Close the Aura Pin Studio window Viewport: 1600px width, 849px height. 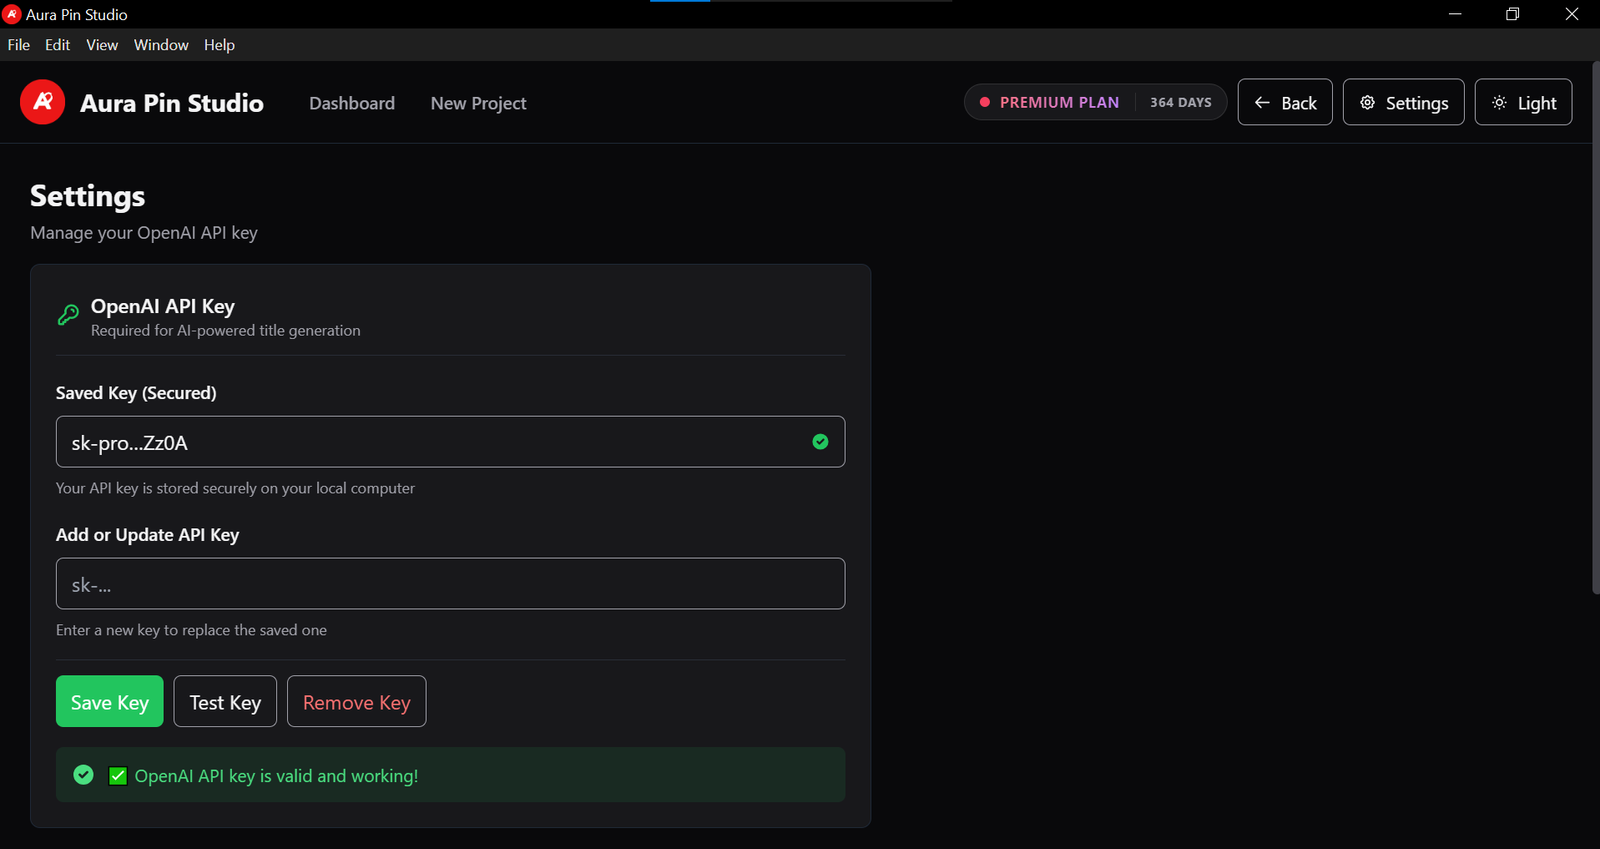pyautogui.click(x=1571, y=14)
